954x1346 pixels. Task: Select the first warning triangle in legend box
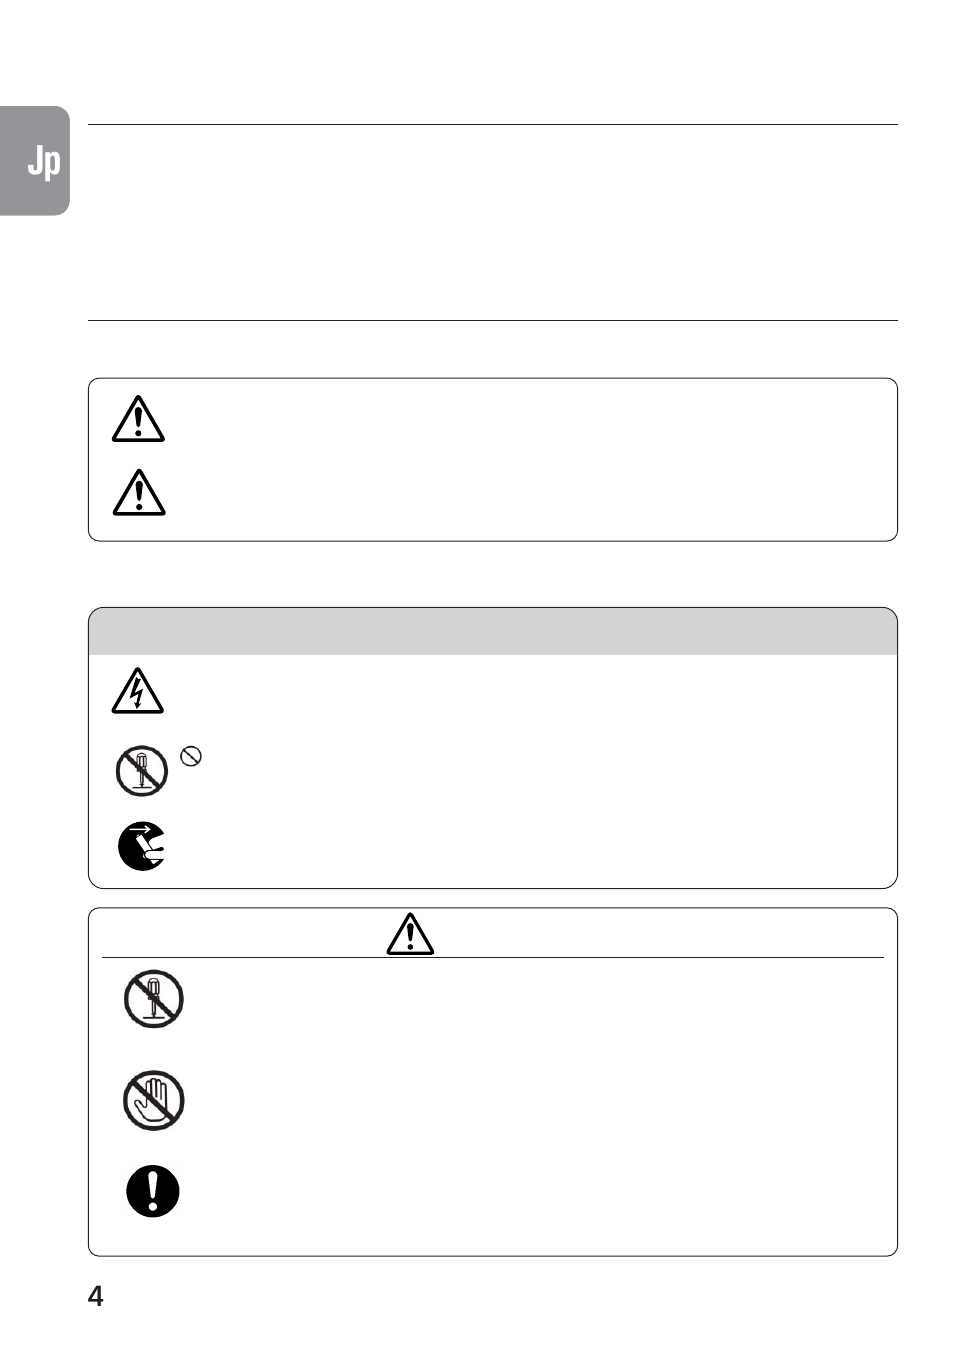point(138,419)
